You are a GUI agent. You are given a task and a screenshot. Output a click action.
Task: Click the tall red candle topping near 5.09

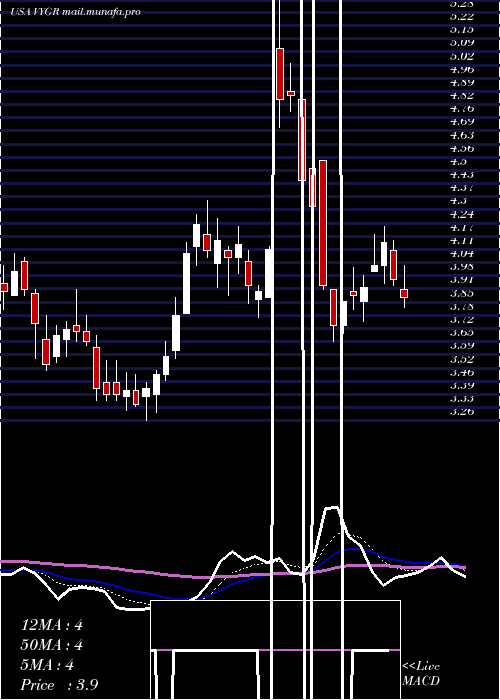(x=280, y=74)
